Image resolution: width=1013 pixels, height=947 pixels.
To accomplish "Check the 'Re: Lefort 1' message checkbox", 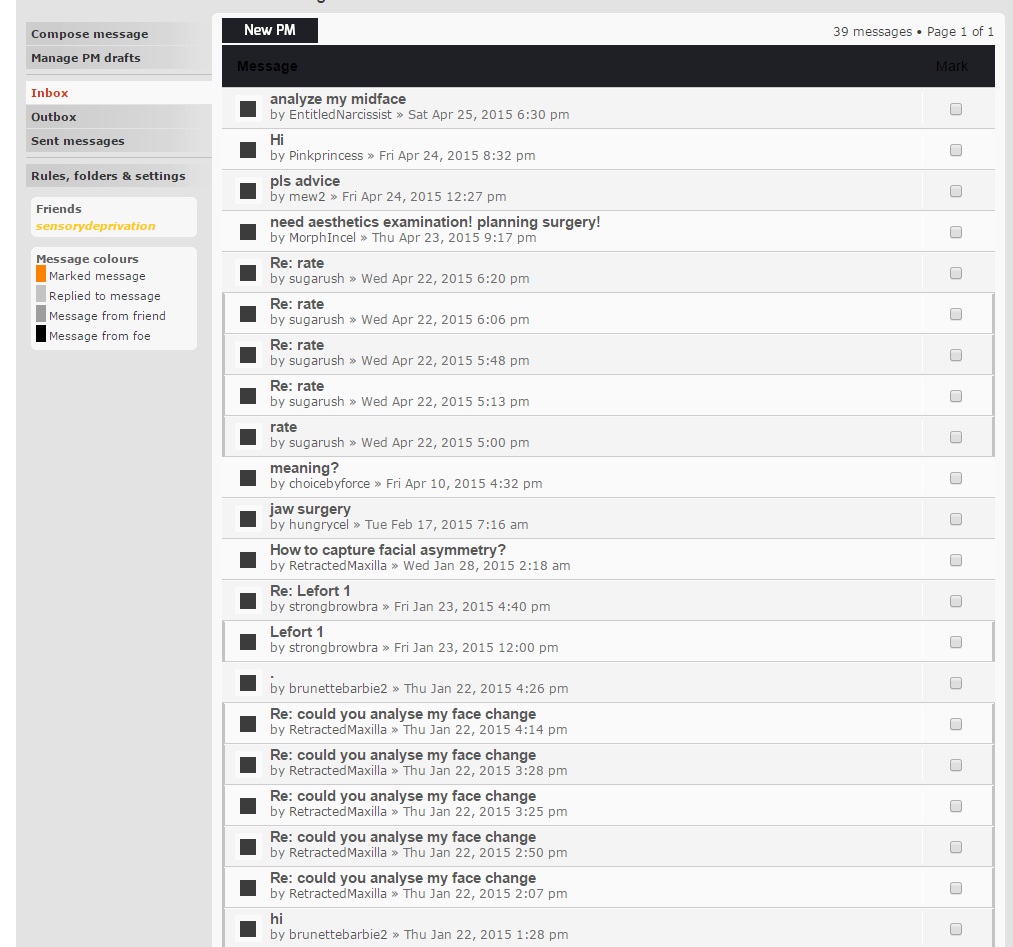I will [x=956, y=601].
